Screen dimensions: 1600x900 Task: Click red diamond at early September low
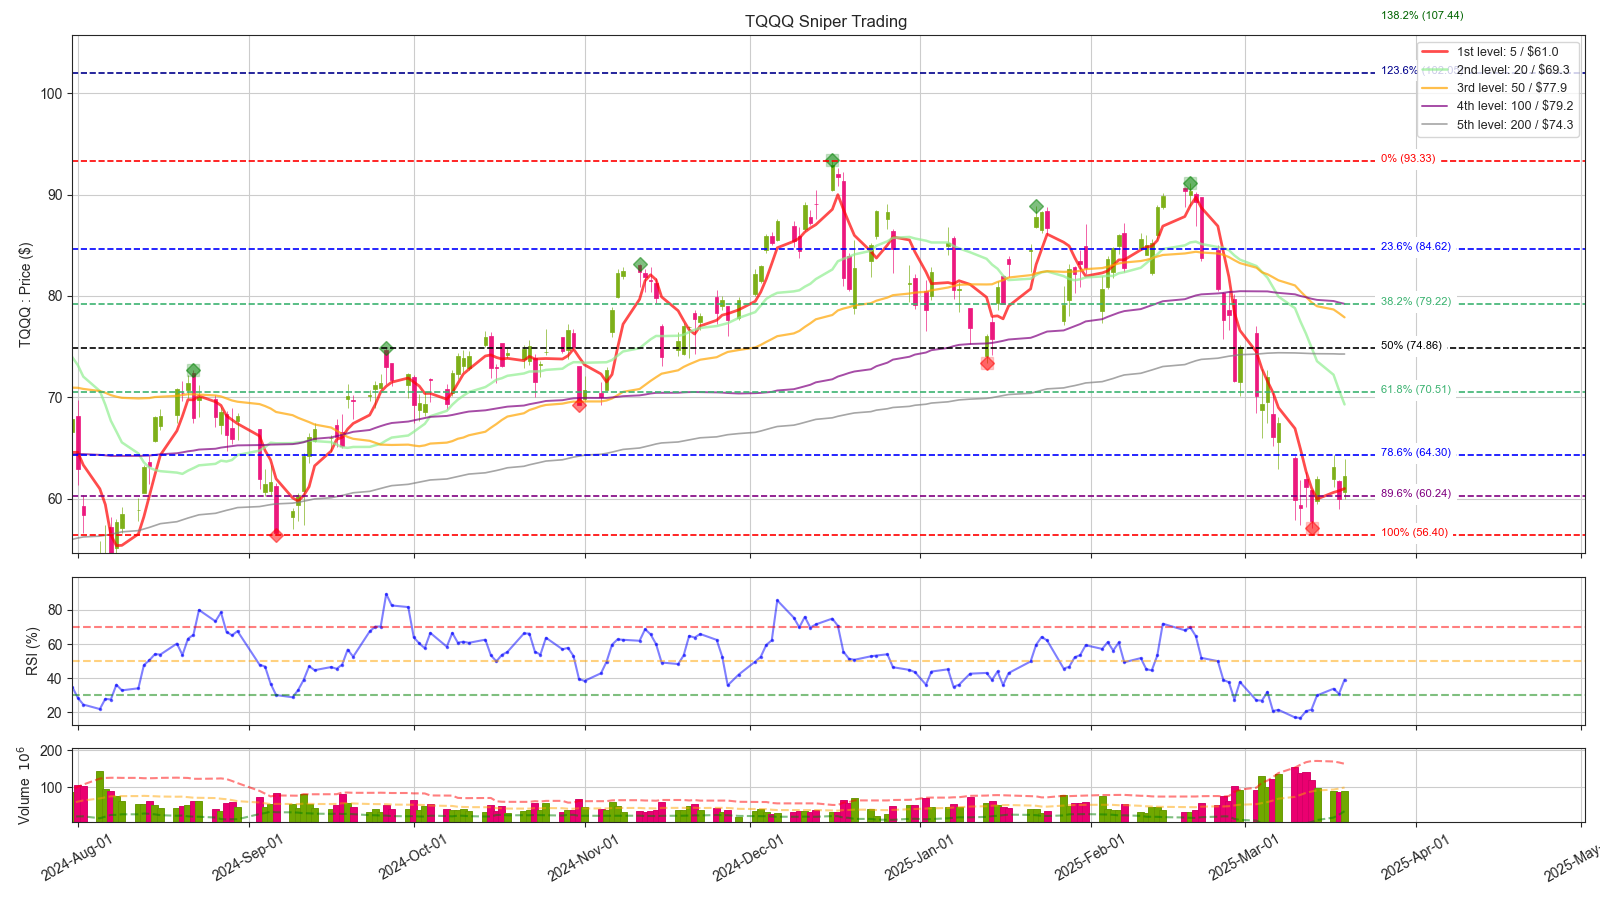pyautogui.click(x=276, y=535)
